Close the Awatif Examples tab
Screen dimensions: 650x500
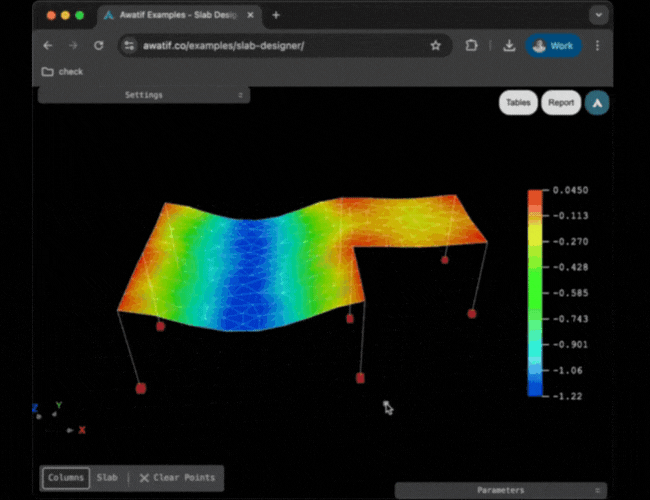[250, 15]
